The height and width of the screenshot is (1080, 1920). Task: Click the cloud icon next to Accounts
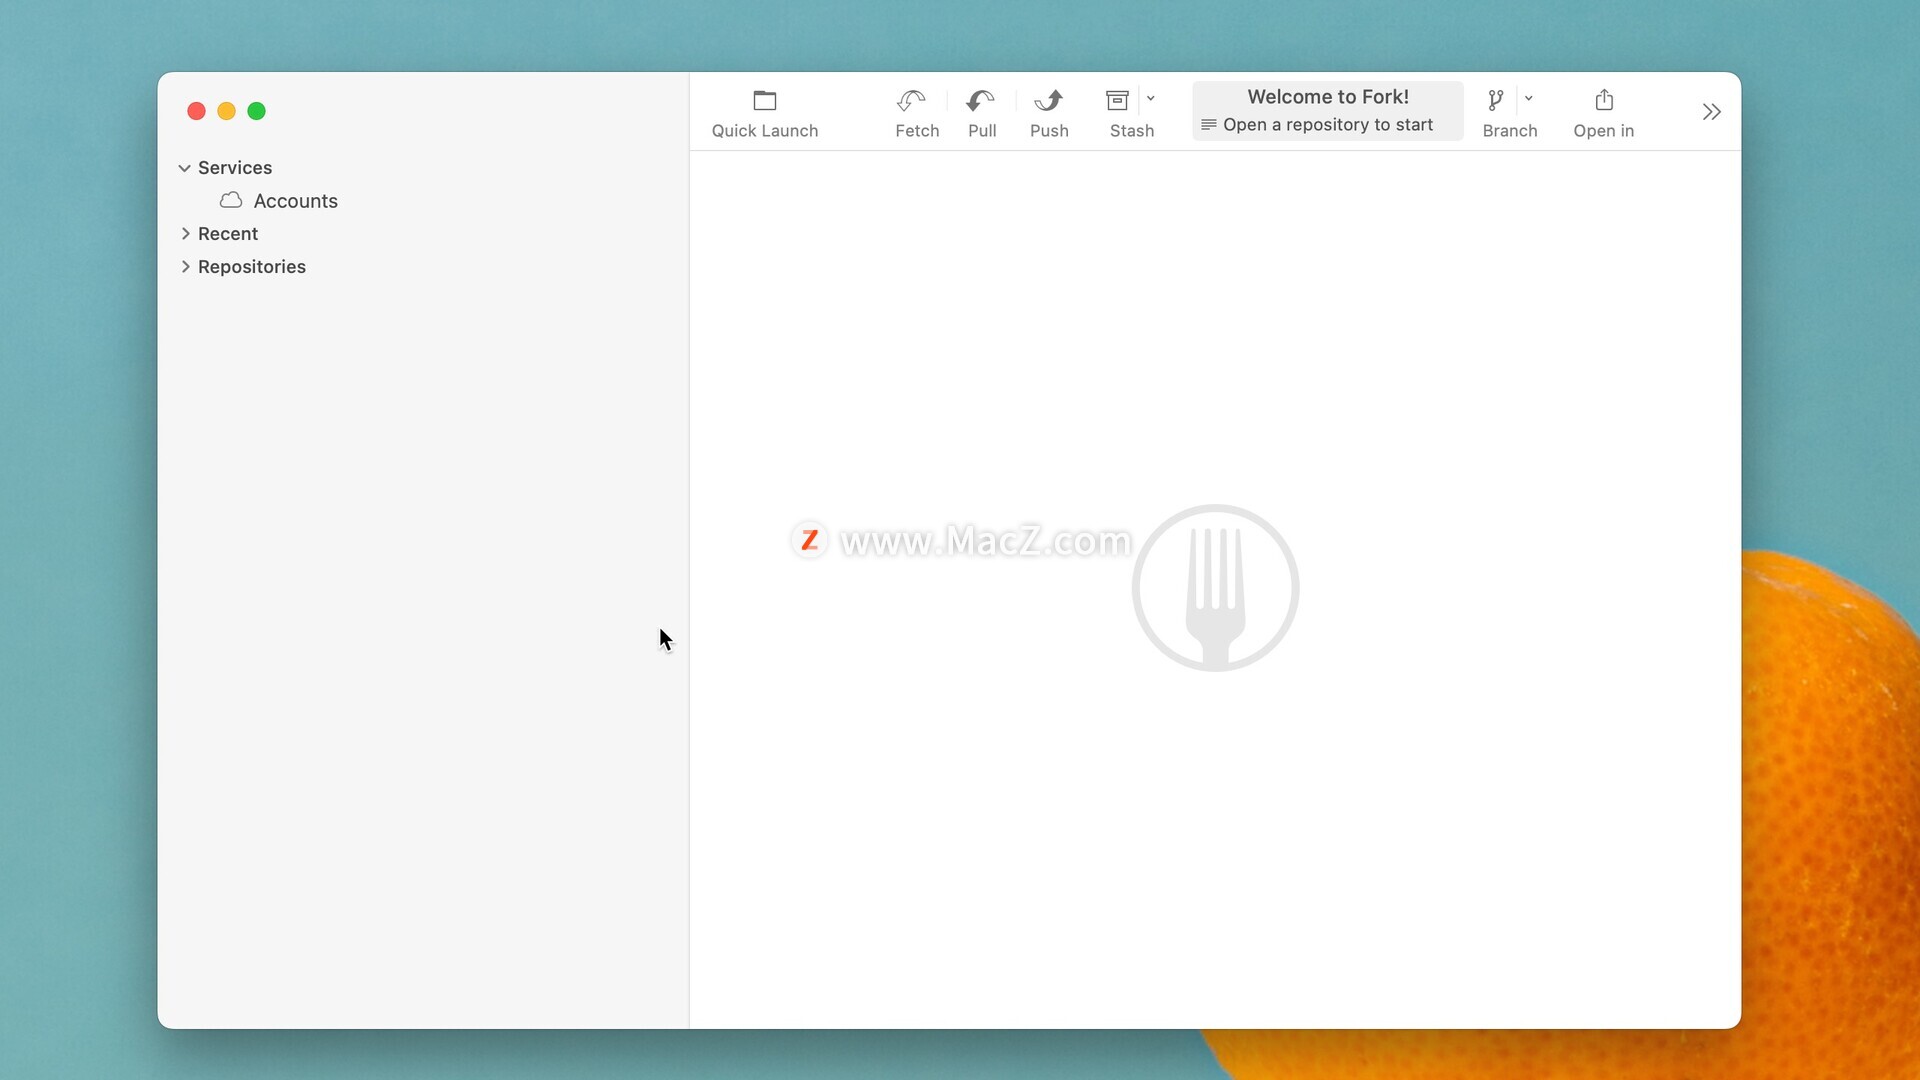231,200
